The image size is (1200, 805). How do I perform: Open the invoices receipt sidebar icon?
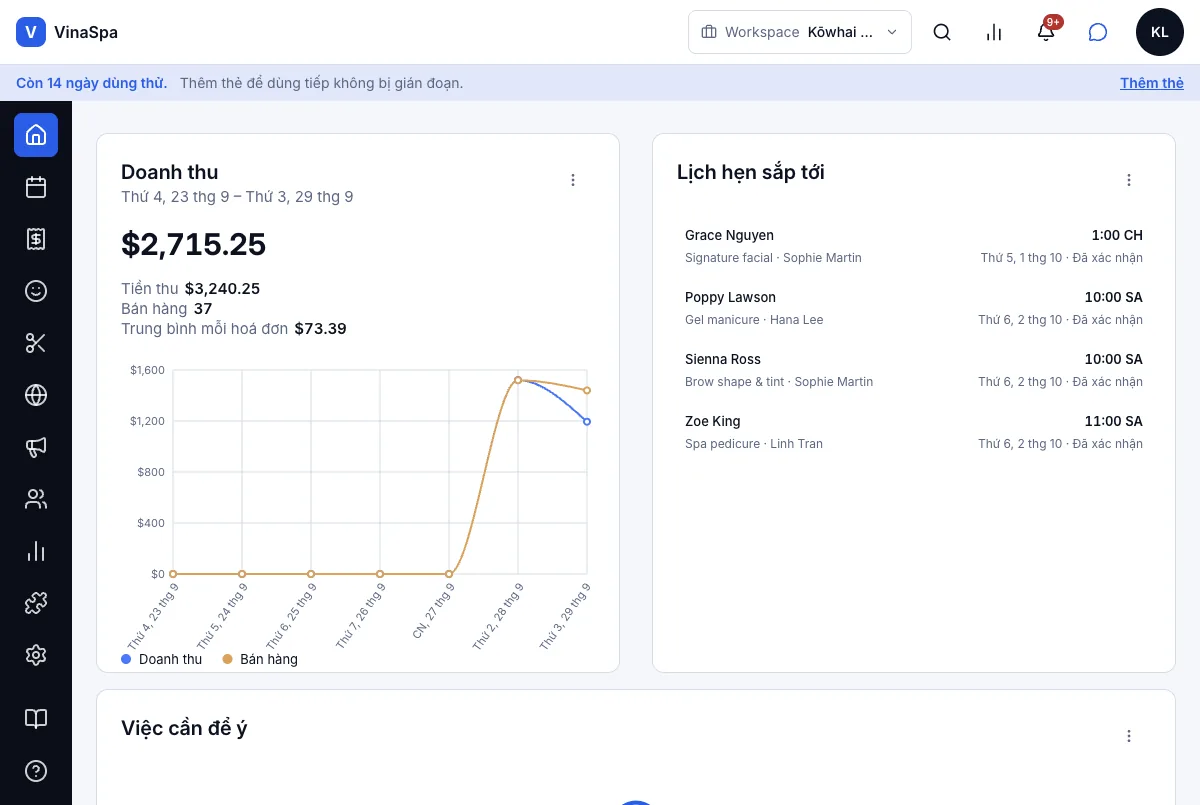tap(36, 239)
